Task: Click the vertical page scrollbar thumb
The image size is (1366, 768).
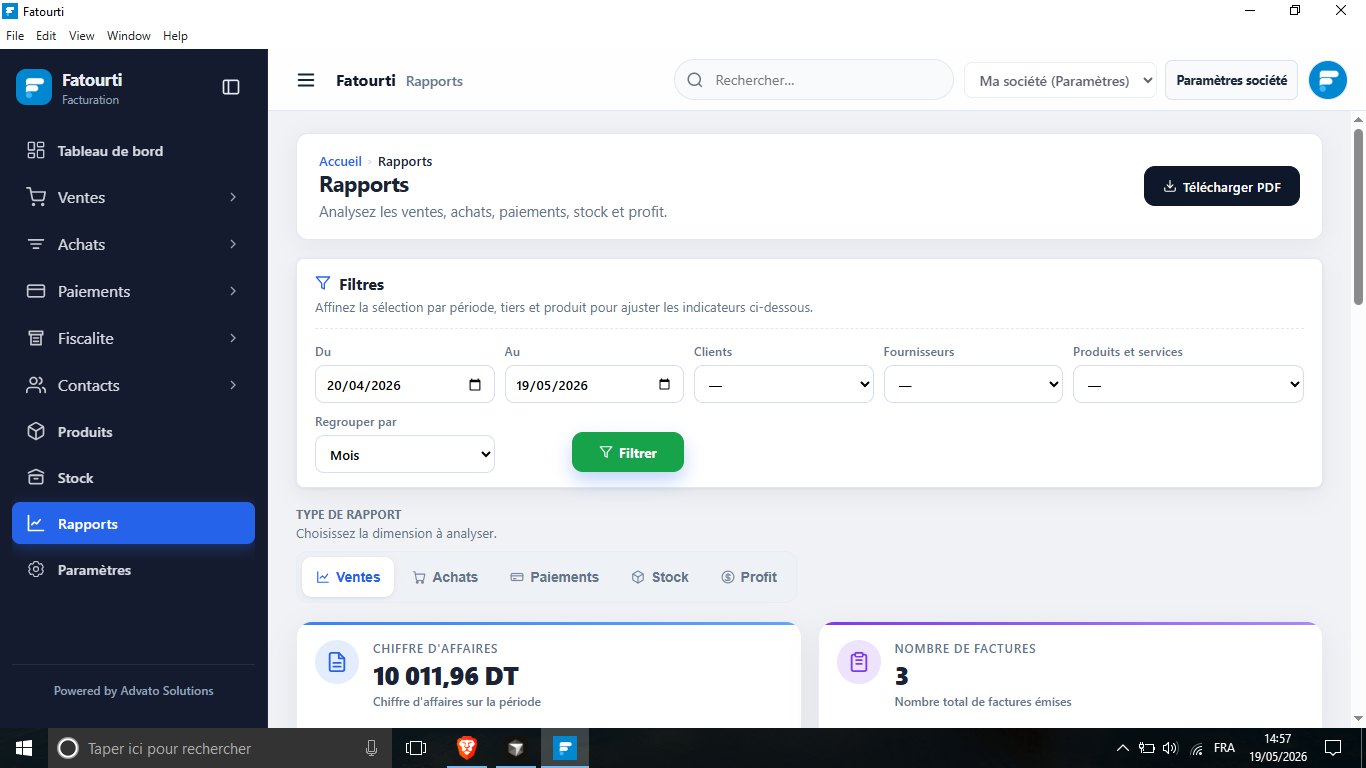Action: [1358, 216]
